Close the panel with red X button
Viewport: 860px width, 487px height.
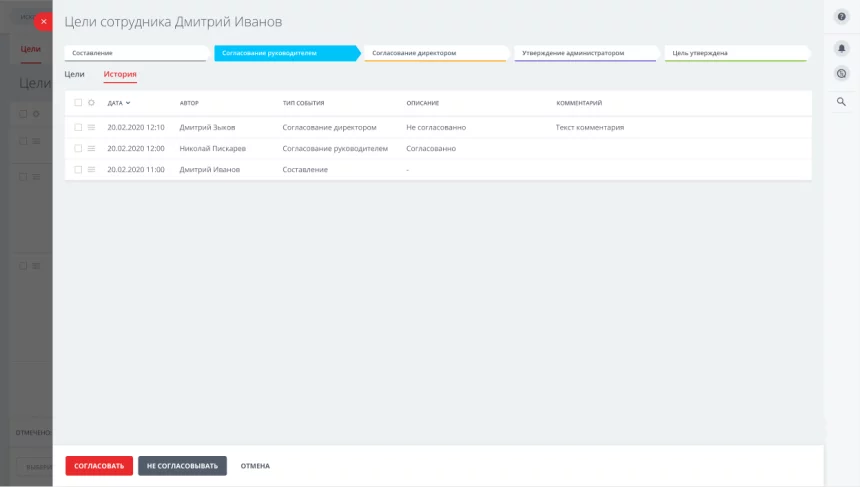44,21
